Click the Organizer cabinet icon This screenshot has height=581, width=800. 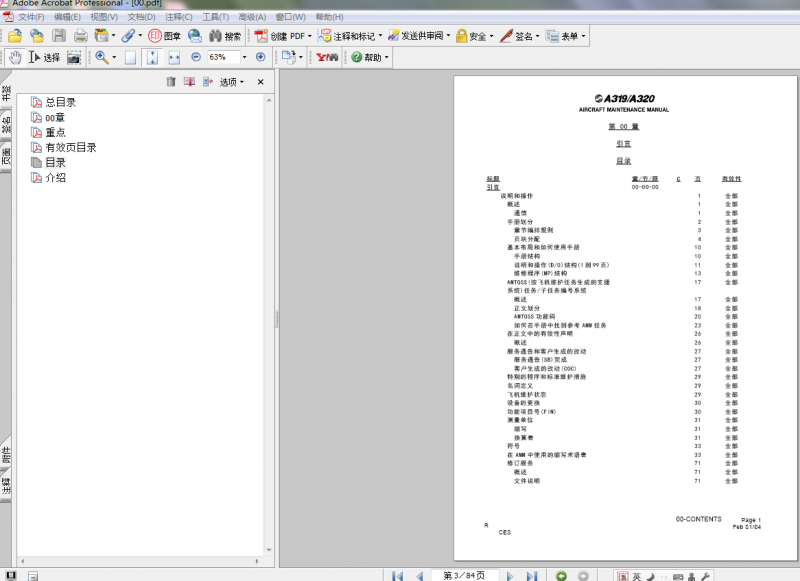click(x=102, y=36)
